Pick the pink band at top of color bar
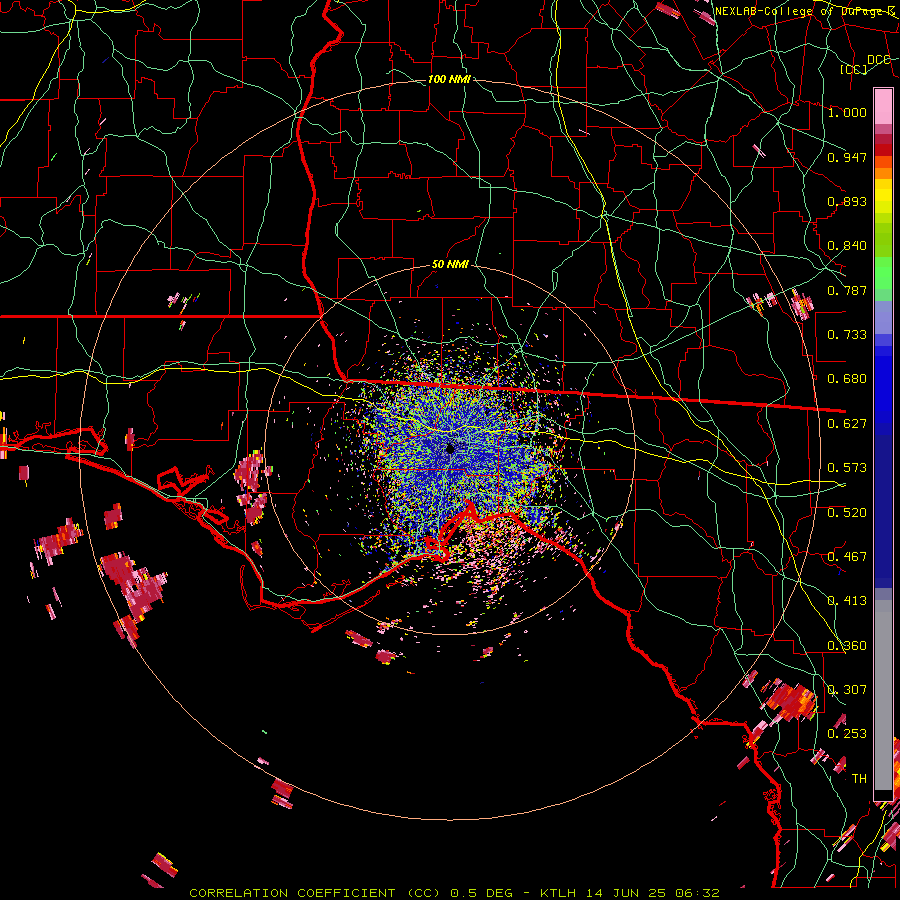 pos(883,107)
